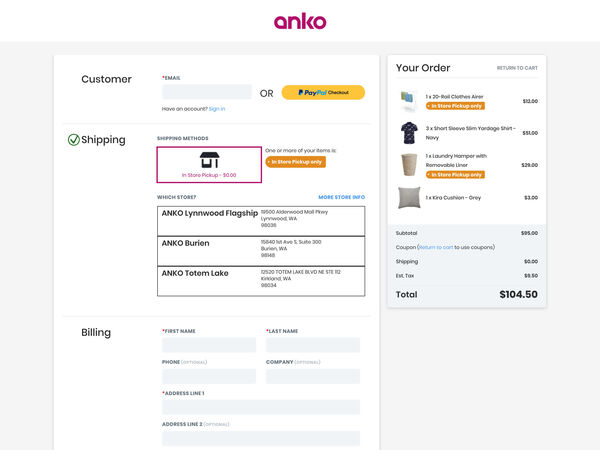Click the Burien store address text
The height and width of the screenshot is (450, 600).
click(x=291, y=249)
